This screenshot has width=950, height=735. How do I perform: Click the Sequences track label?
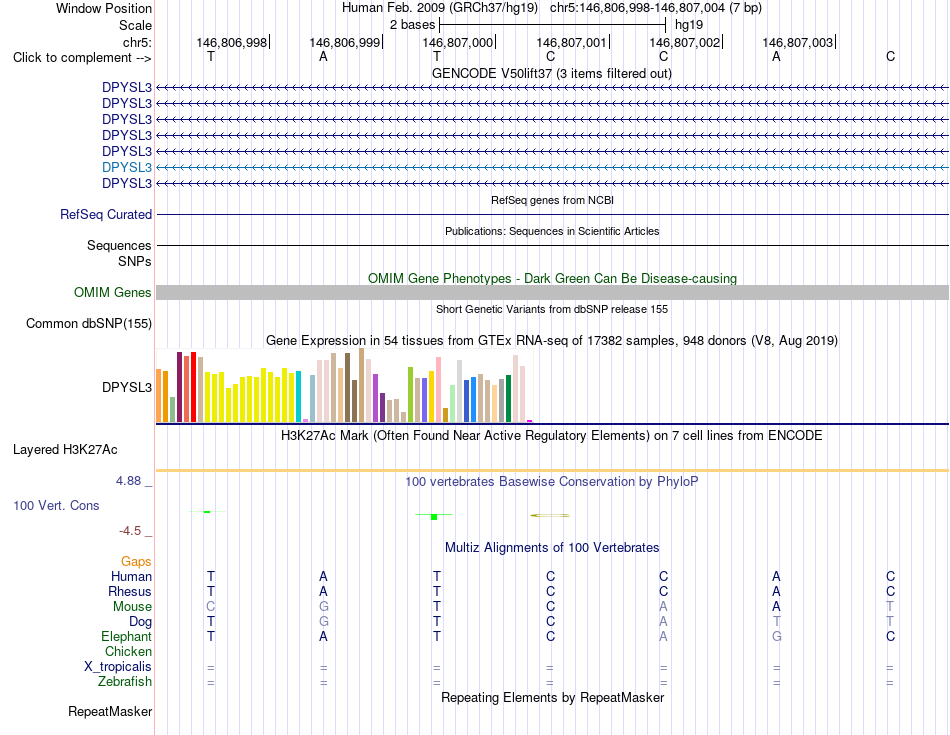pos(119,245)
